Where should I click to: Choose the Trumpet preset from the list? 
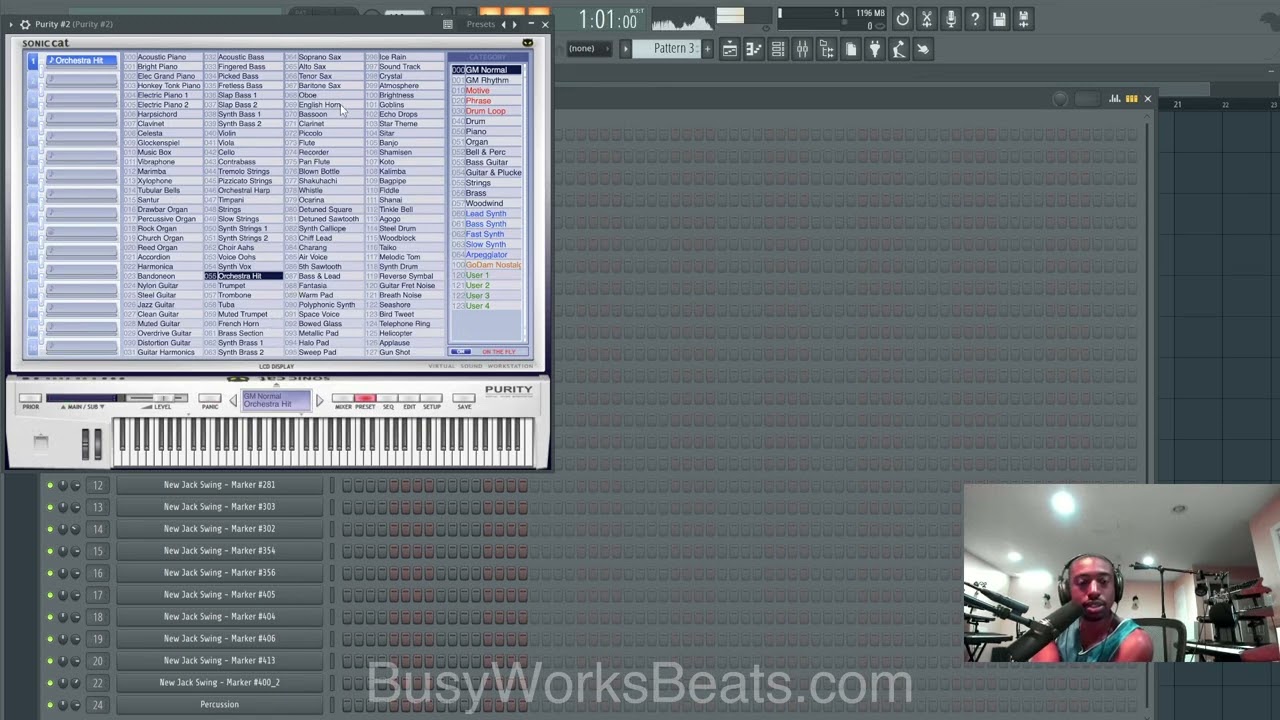232,286
